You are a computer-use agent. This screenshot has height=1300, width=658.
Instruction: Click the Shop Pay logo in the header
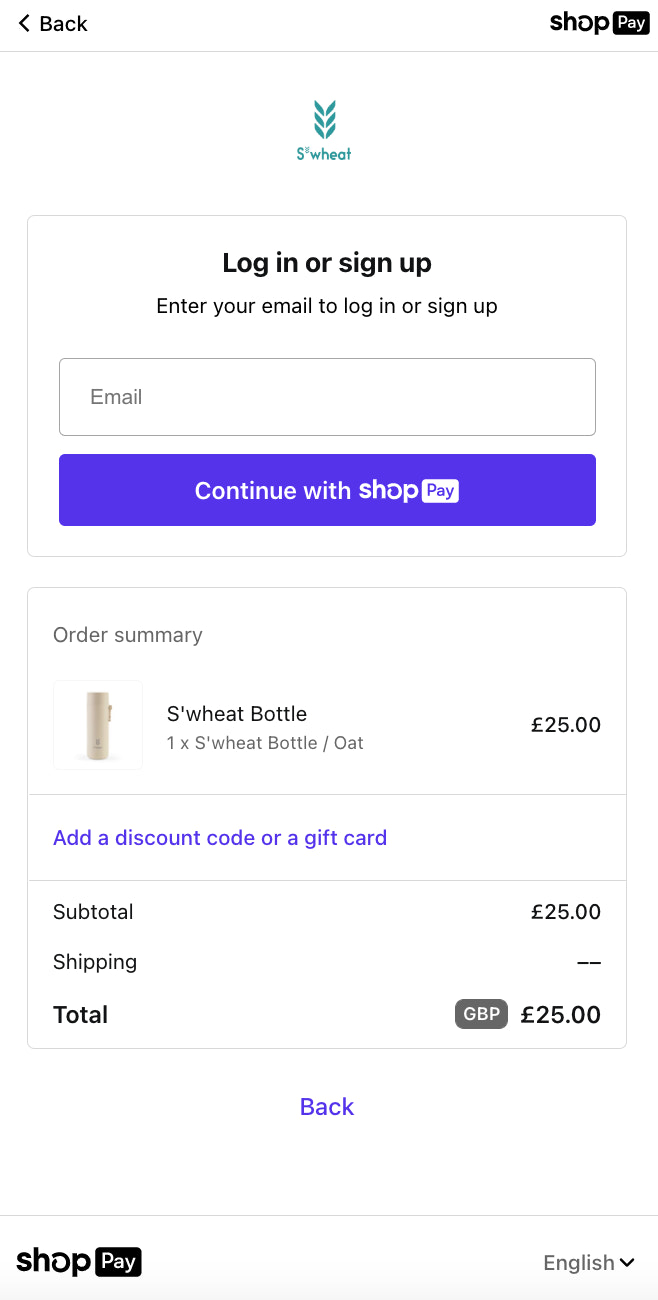pyautogui.click(x=599, y=22)
